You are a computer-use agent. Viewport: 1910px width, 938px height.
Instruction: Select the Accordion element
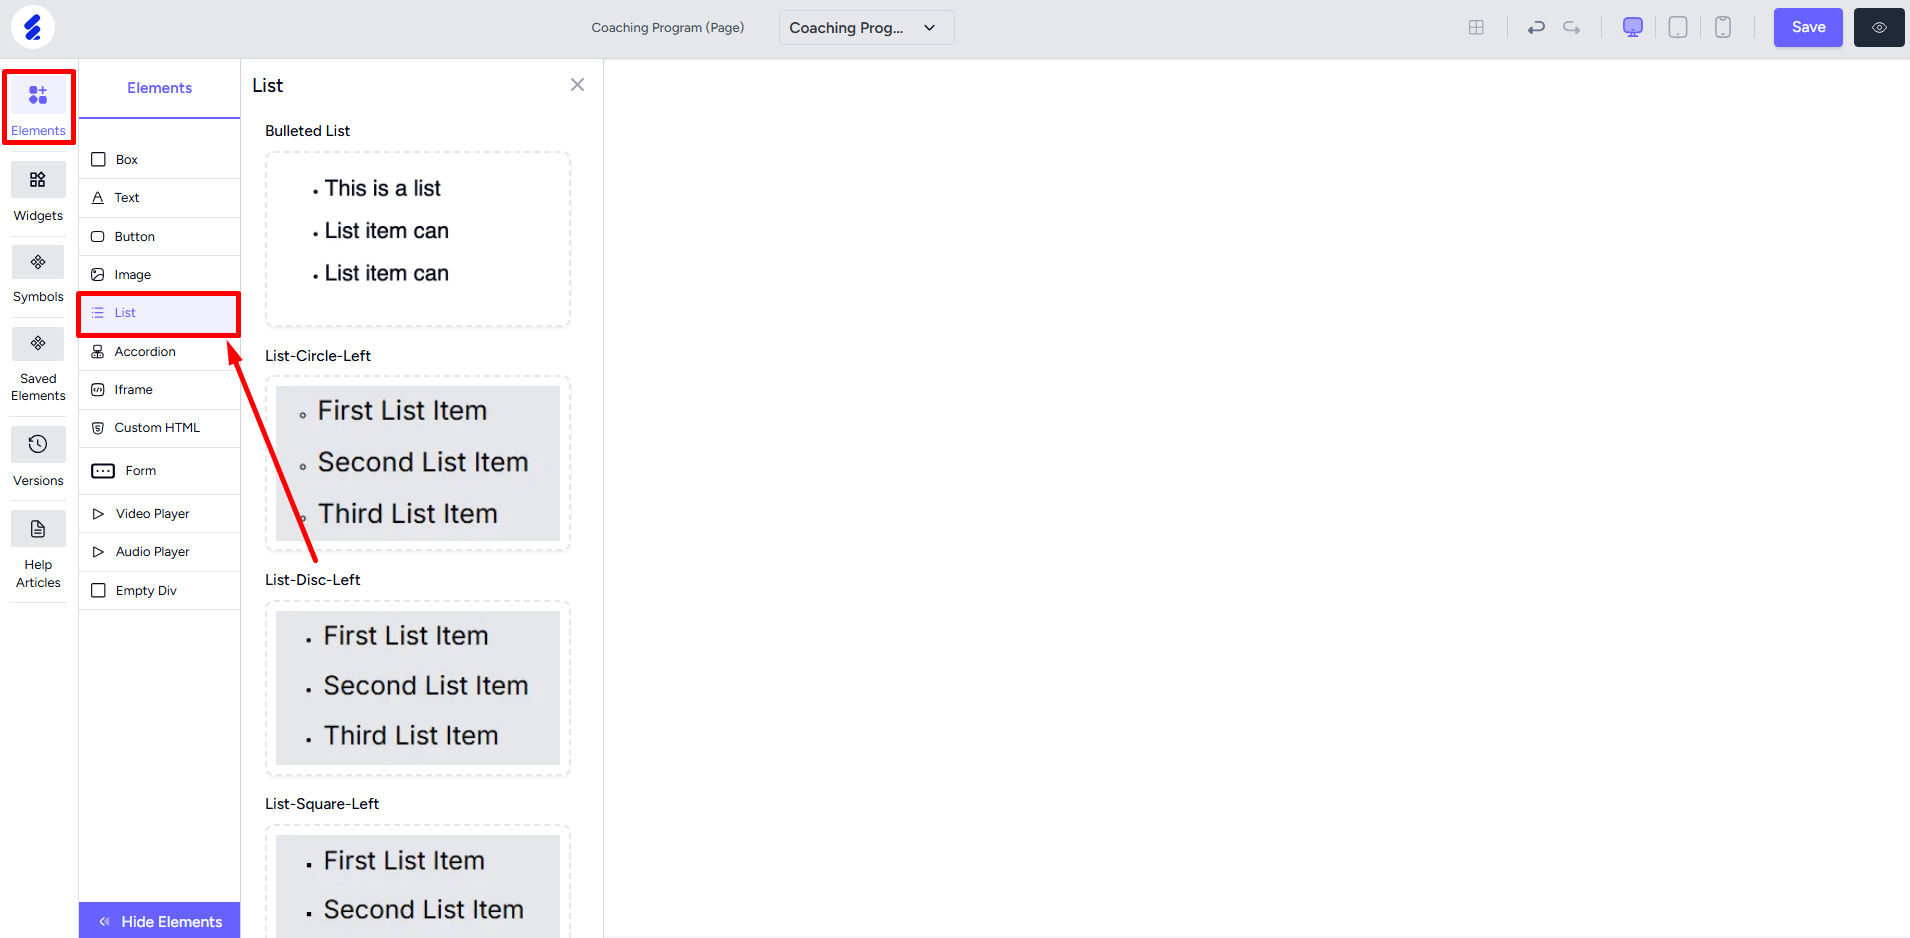[159, 352]
